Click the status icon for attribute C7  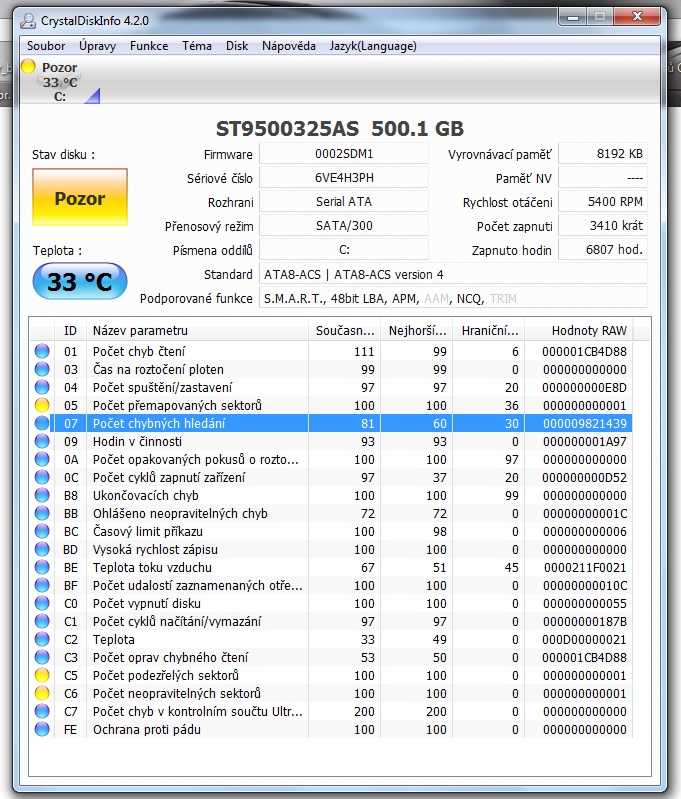[42, 711]
